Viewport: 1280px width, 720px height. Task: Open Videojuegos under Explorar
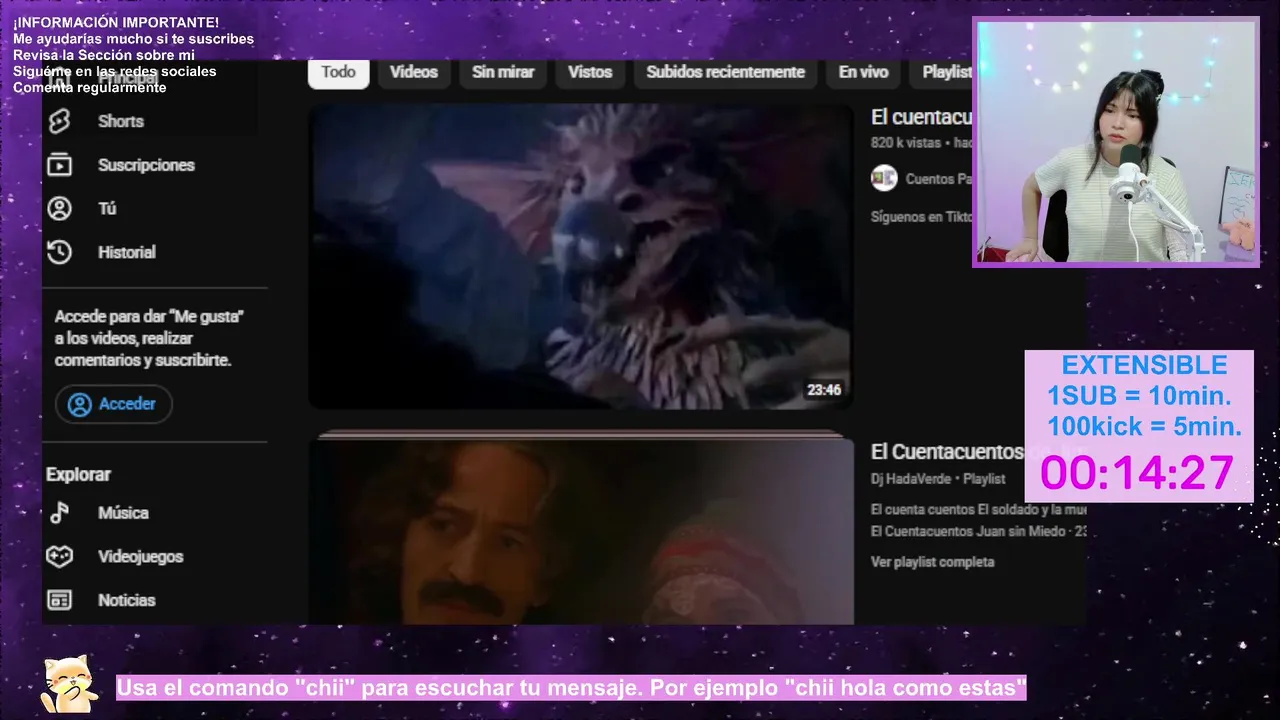pyautogui.click(x=140, y=556)
